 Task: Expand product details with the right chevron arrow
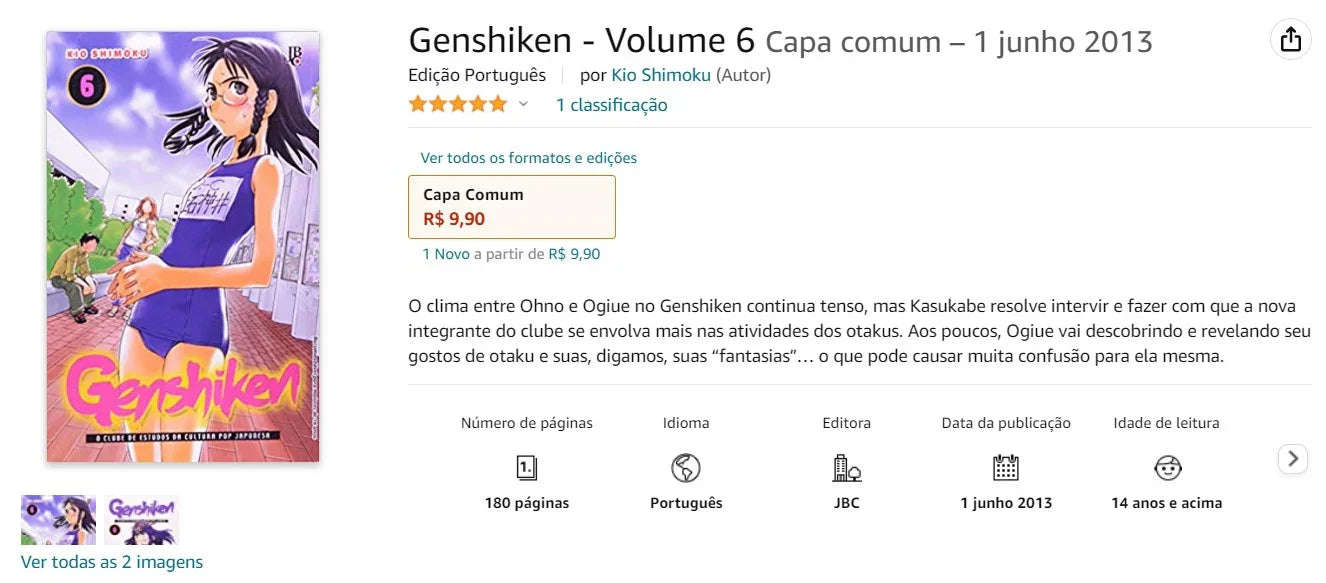coord(1293,459)
